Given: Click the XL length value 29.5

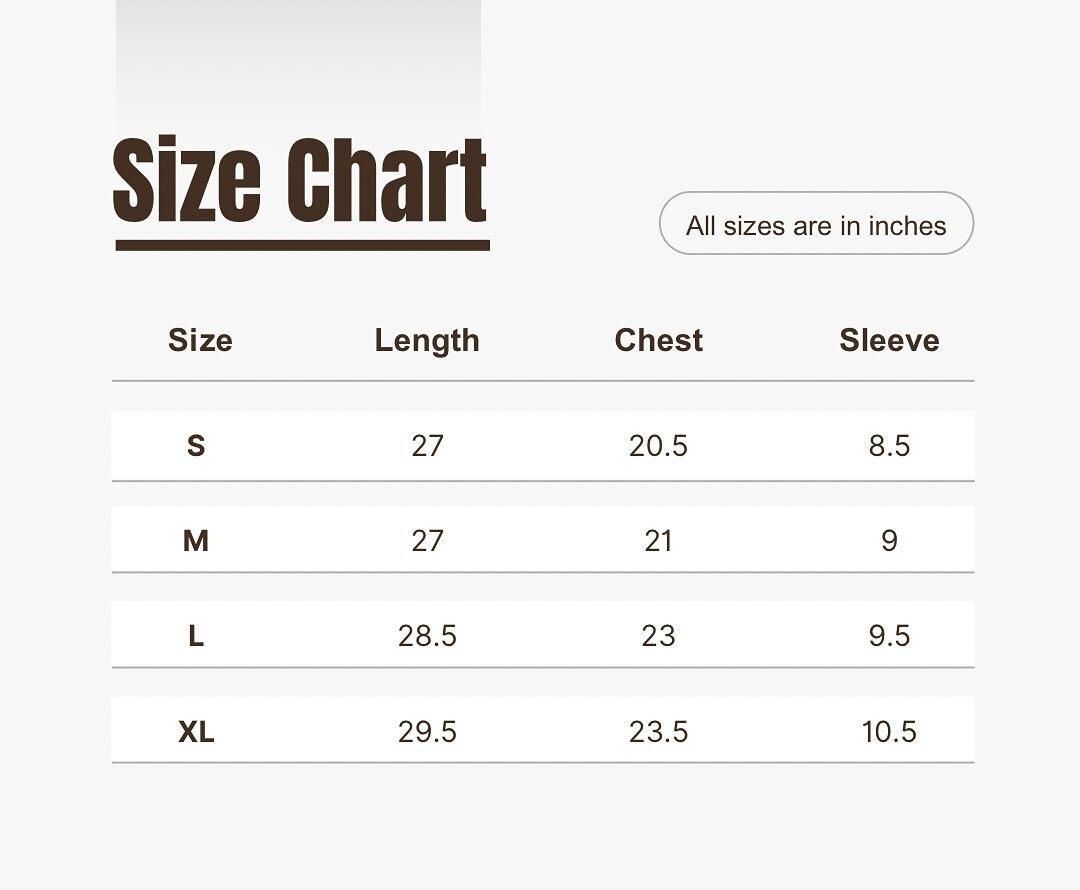Looking at the screenshot, I should tap(427, 732).
